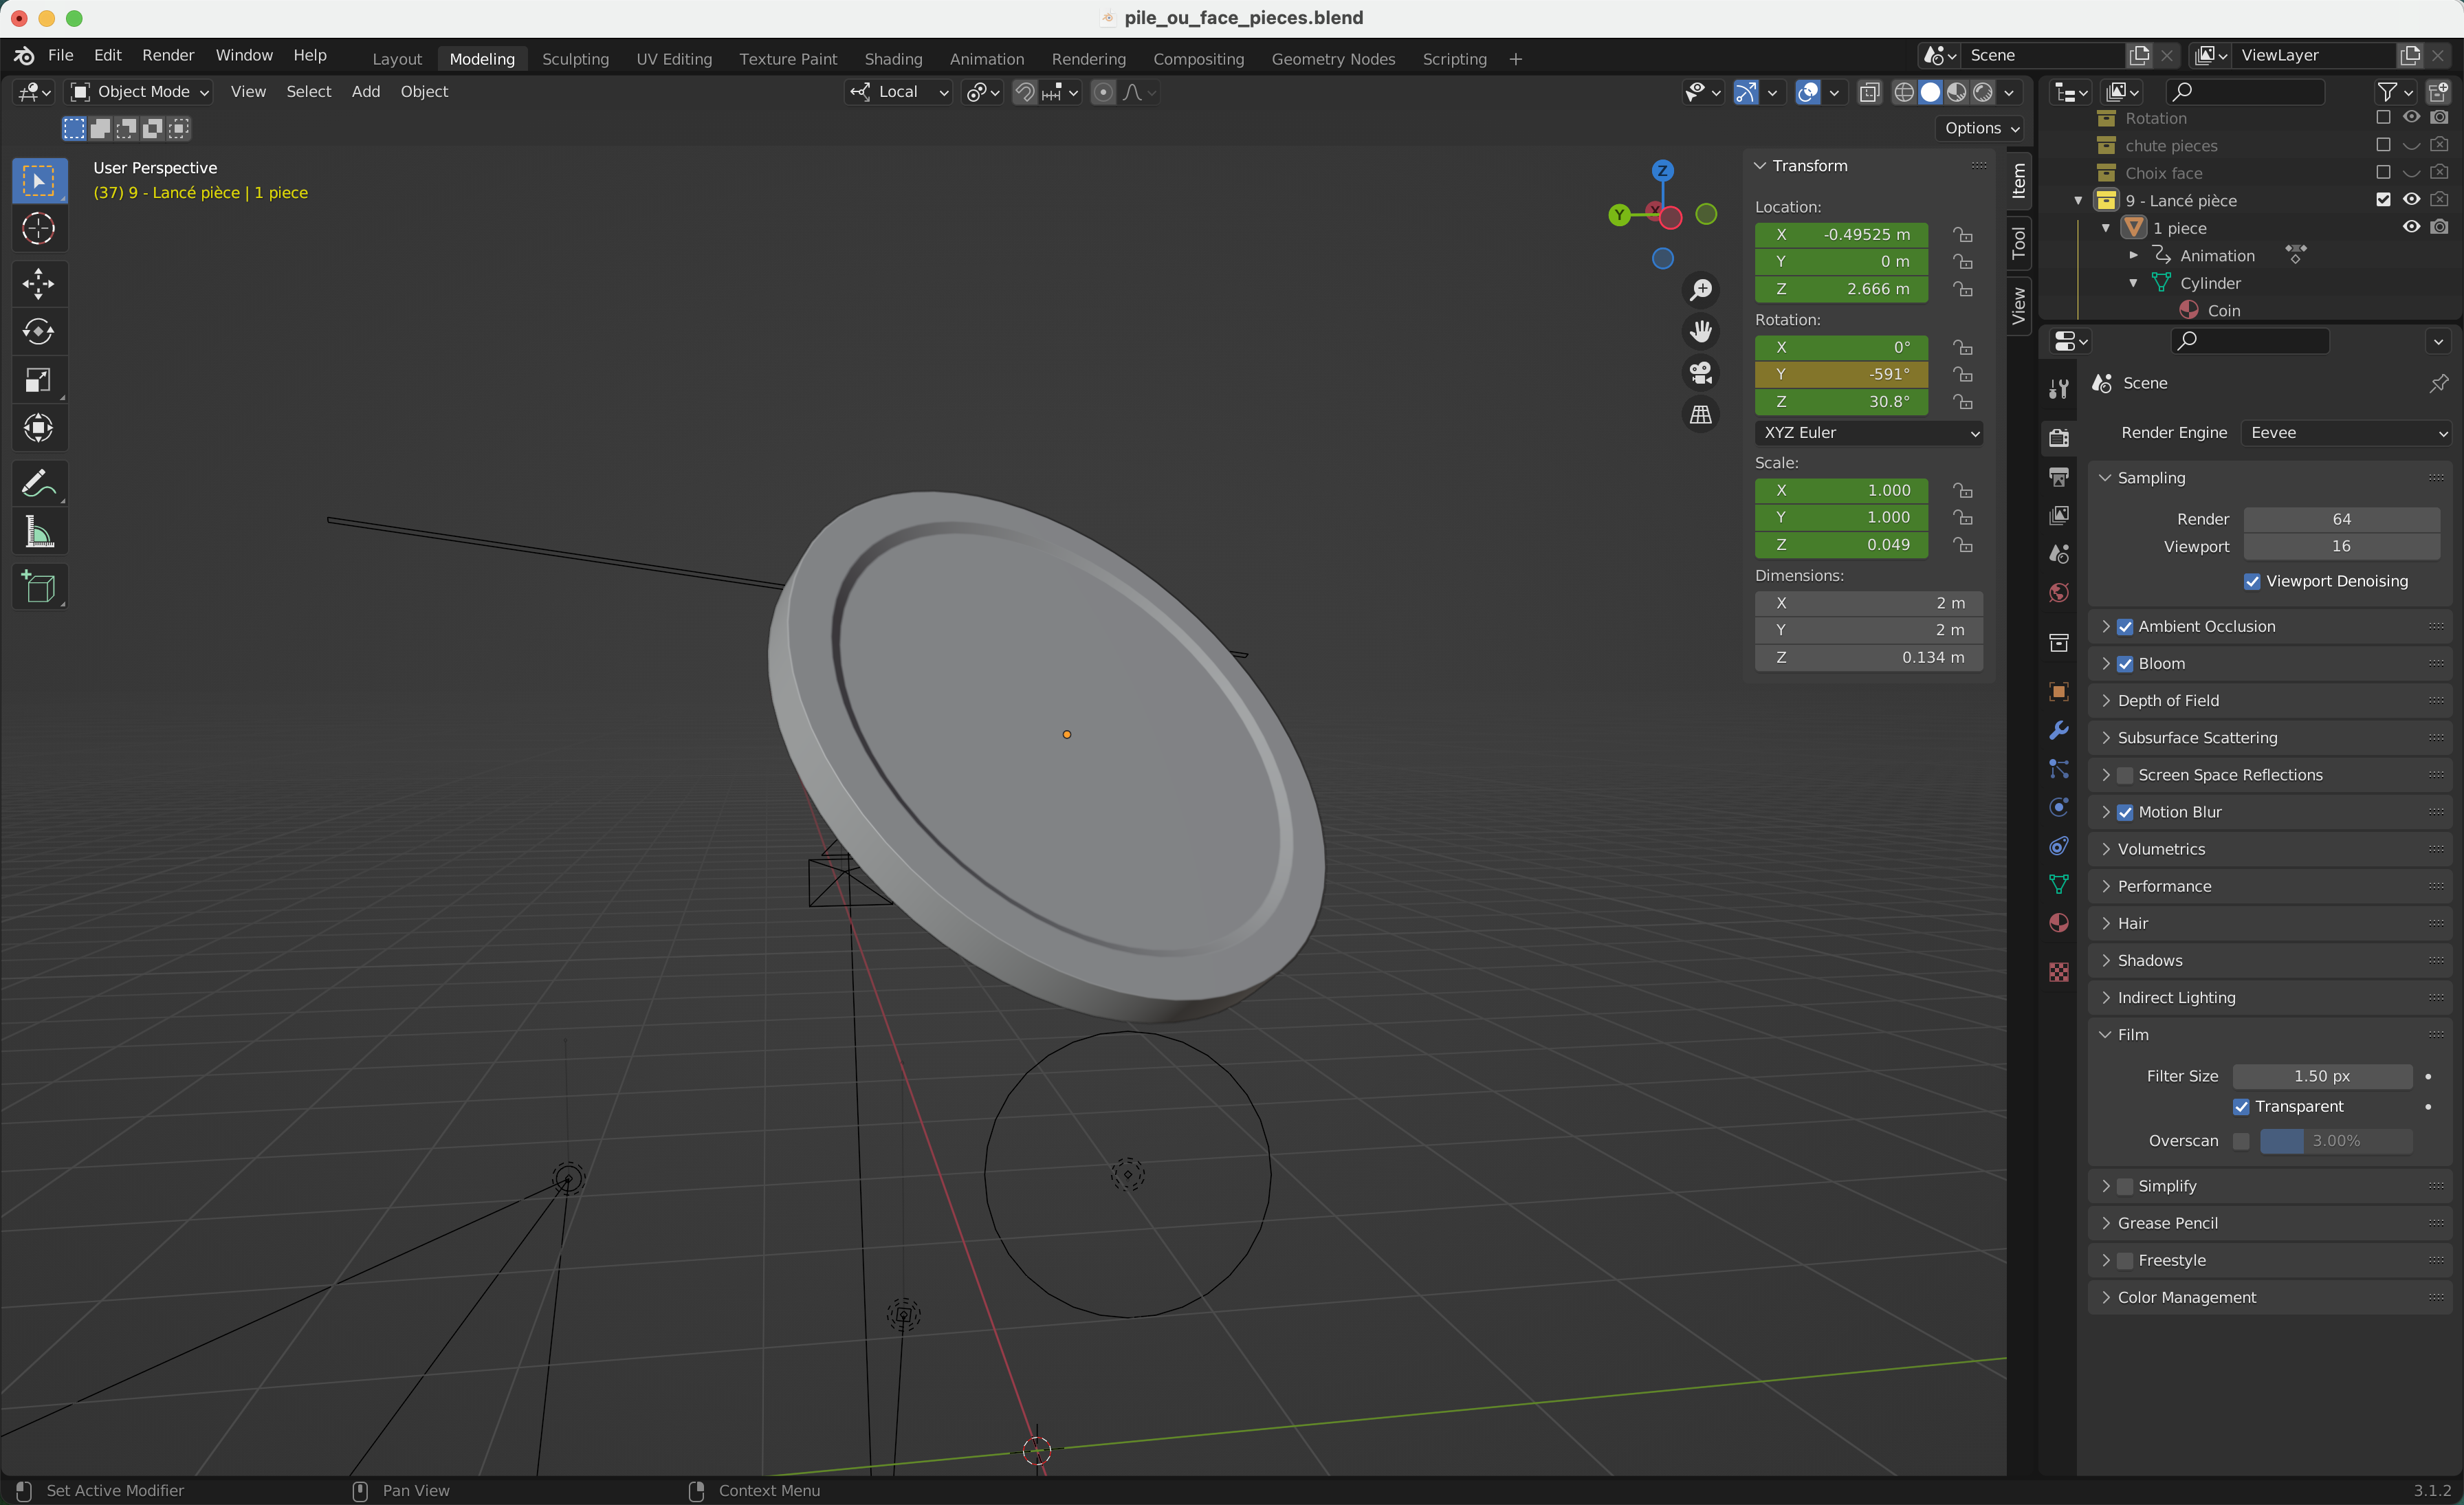The height and width of the screenshot is (1505, 2464).
Task: Disable Viewport Denoising checkbox
Action: click(2252, 582)
